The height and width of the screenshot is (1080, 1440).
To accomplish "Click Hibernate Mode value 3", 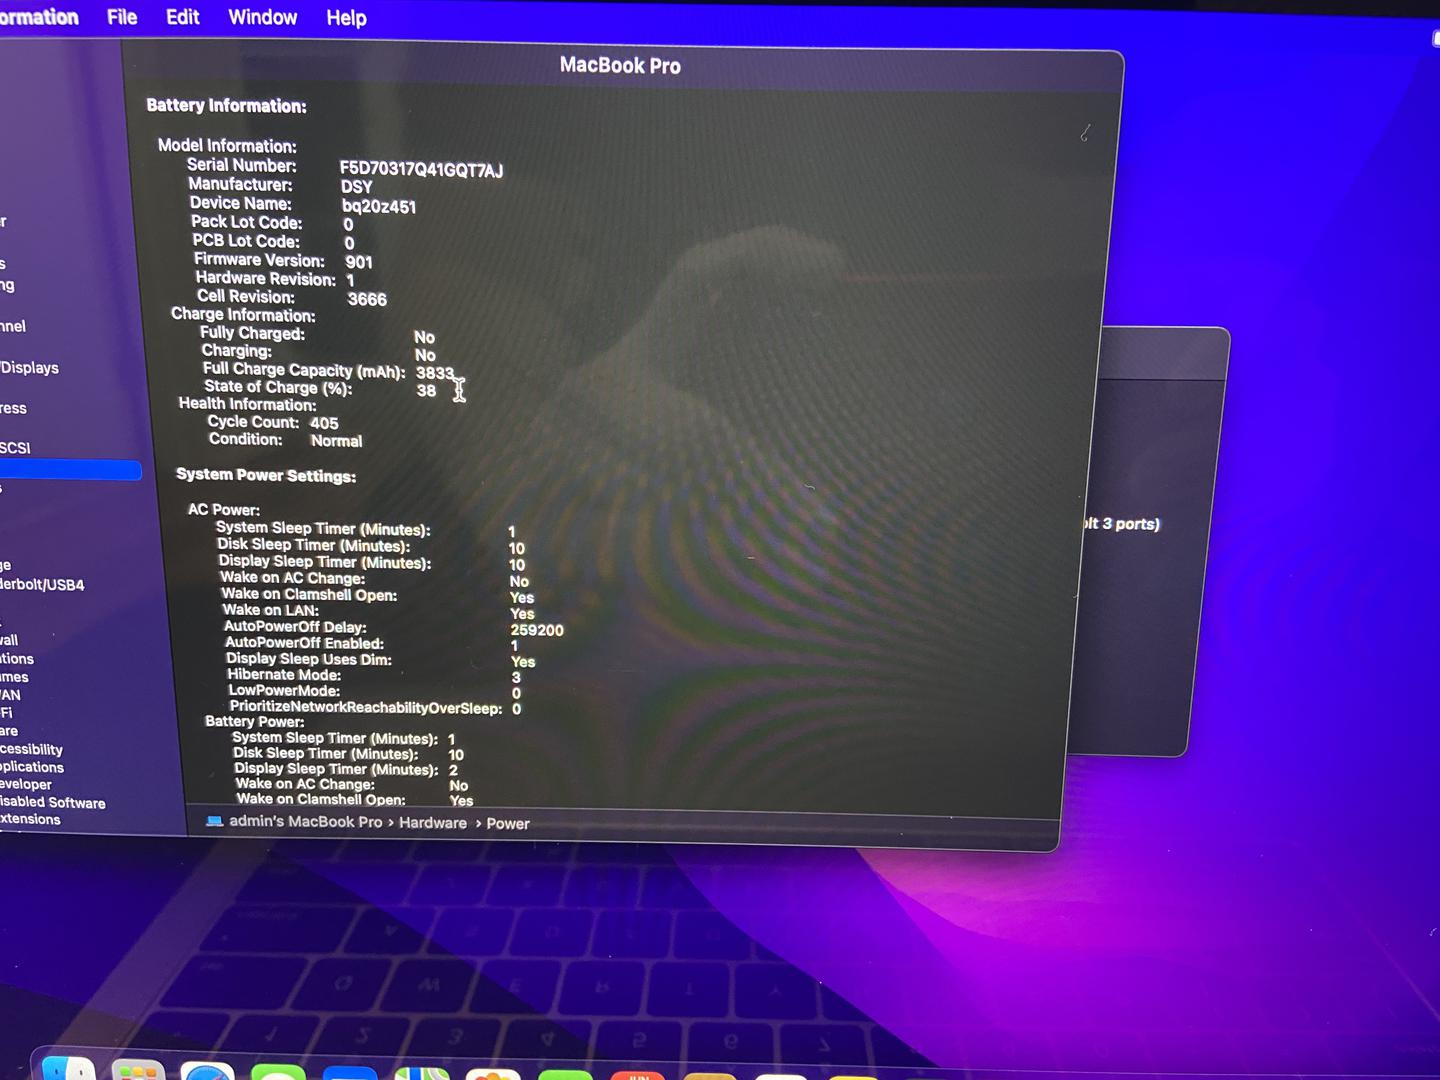I will click(x=516, y=677).
